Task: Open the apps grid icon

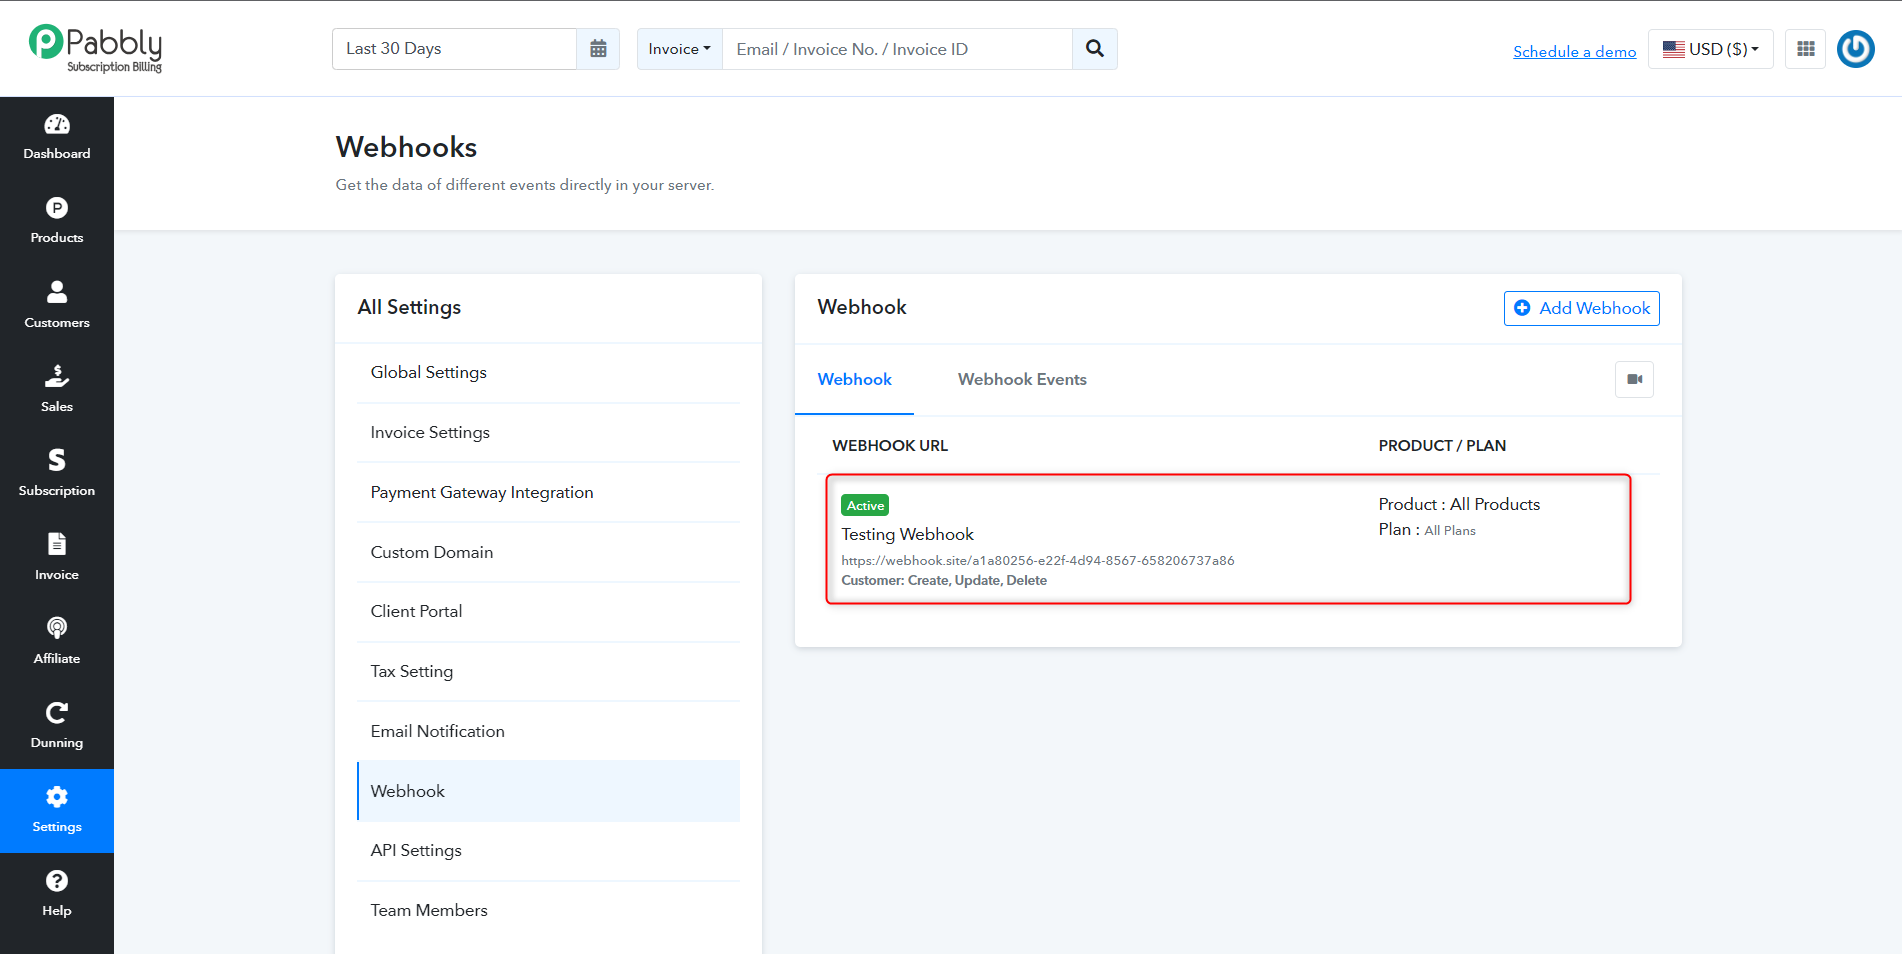Action: pos(1806,49)
